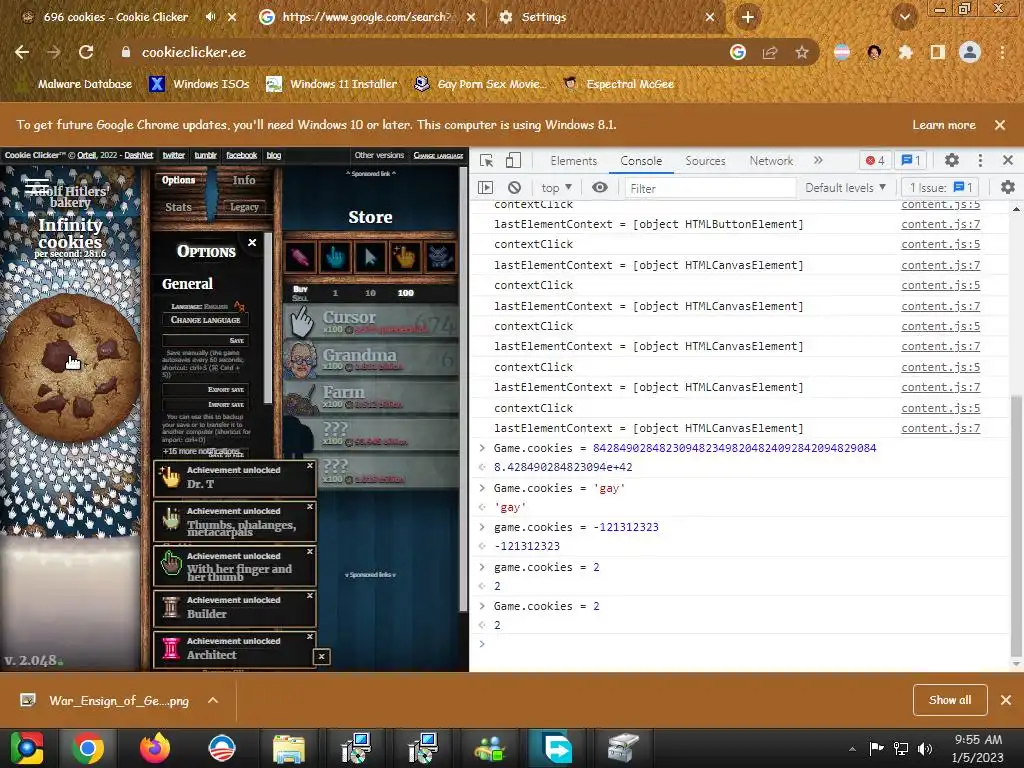Select the blue hand store upgrade icon
The image size is (1024, 768).
click(x=335, y=257)
